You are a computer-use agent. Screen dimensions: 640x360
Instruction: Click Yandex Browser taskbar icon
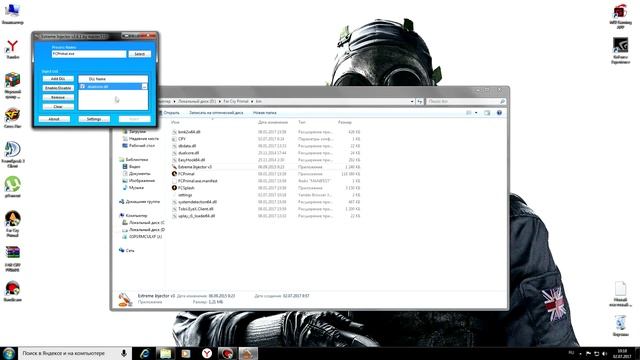[207, 353]
